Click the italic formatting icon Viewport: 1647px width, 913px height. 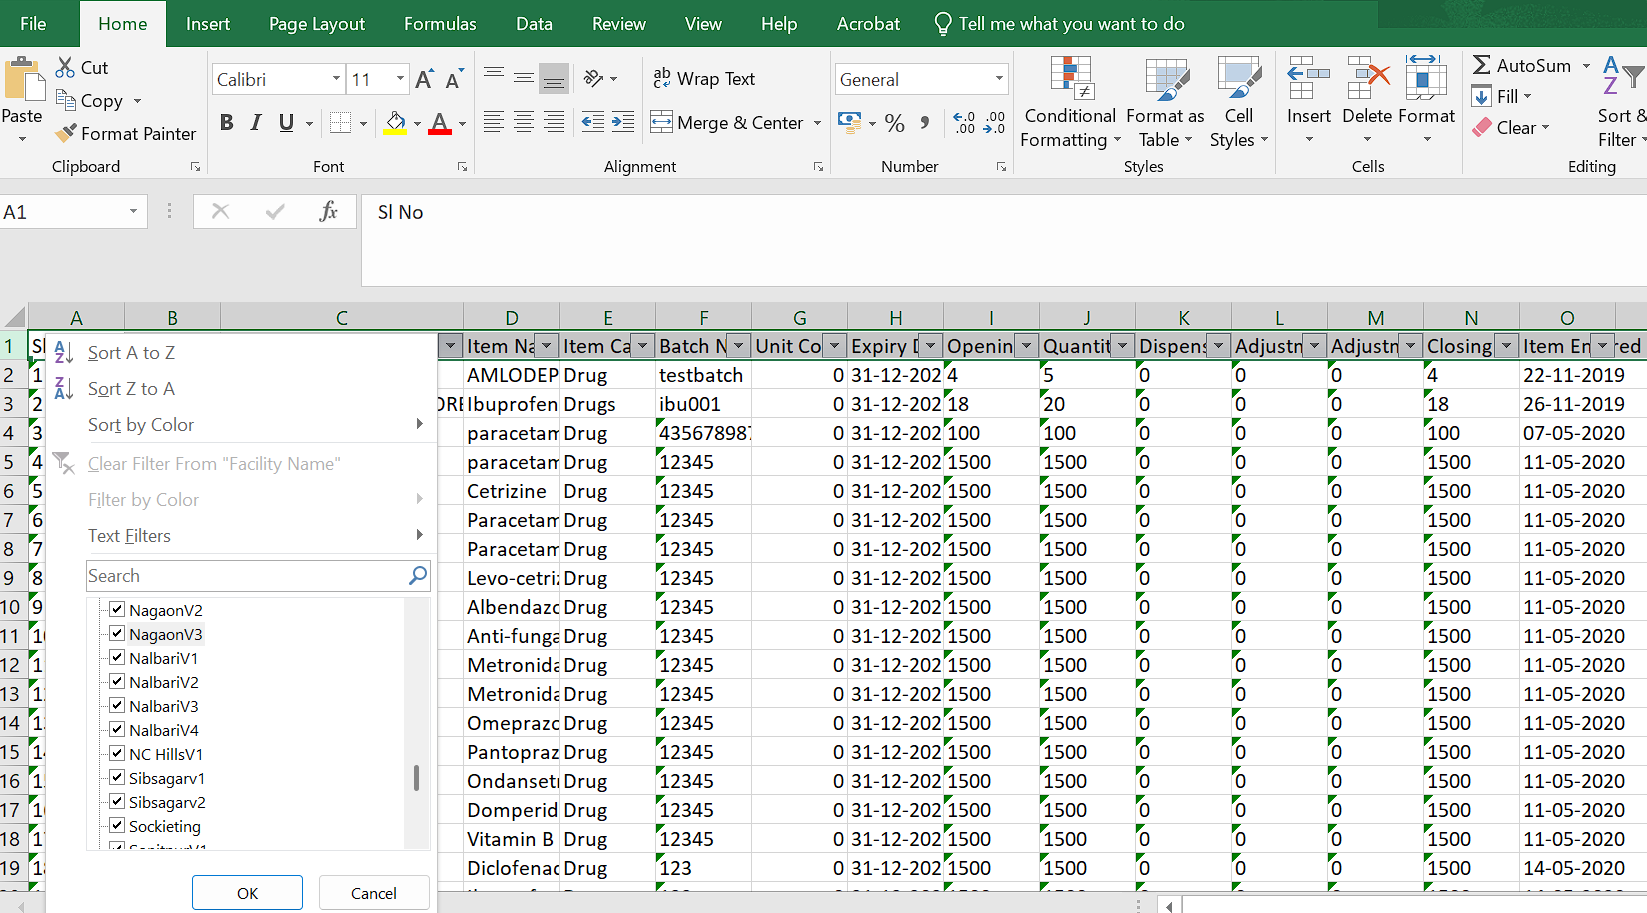[256, 123]
